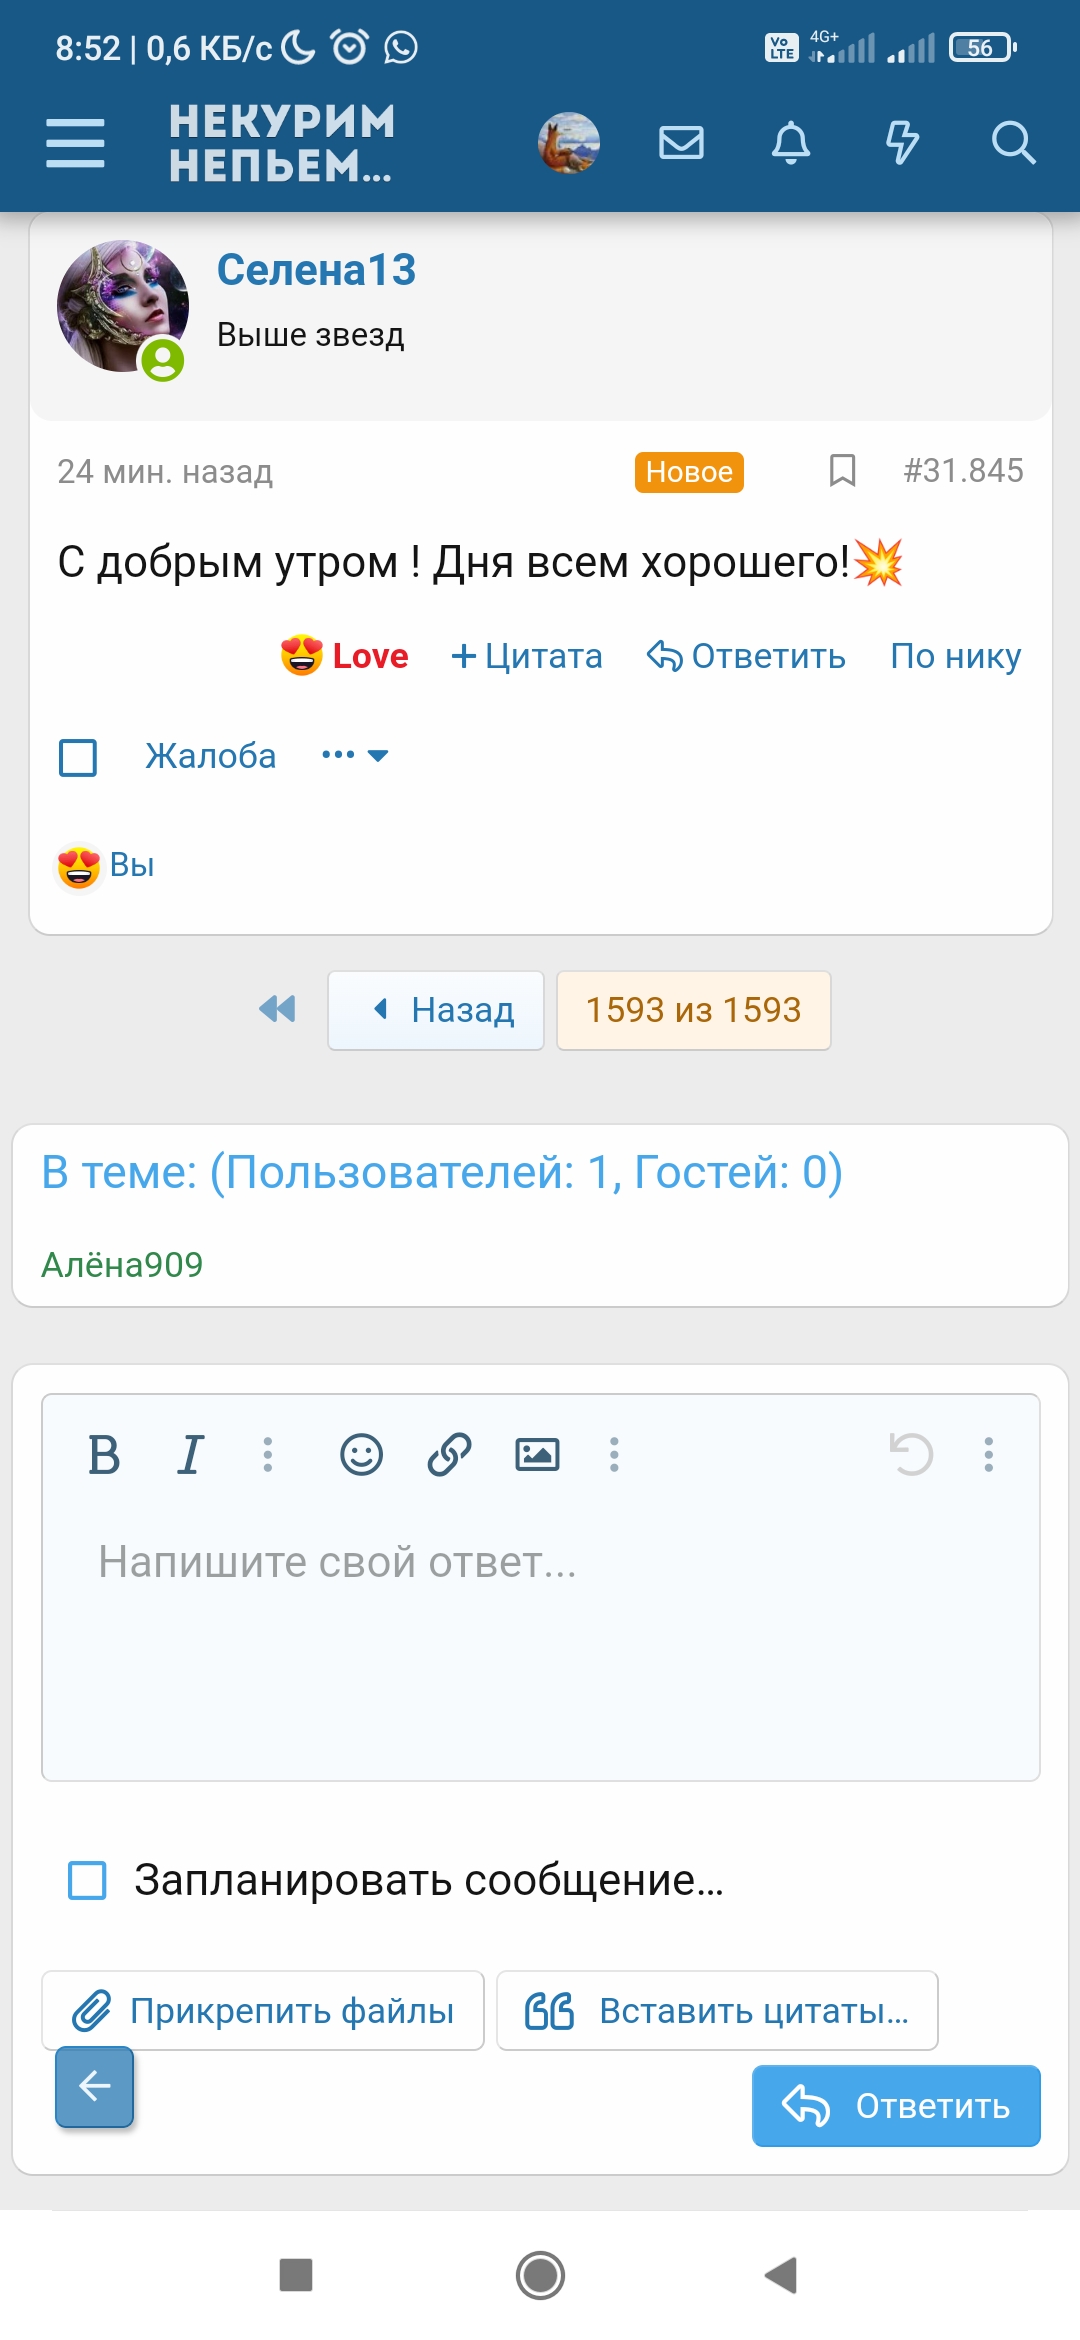
Task: Open notifications bell icon
Action: 791,143
